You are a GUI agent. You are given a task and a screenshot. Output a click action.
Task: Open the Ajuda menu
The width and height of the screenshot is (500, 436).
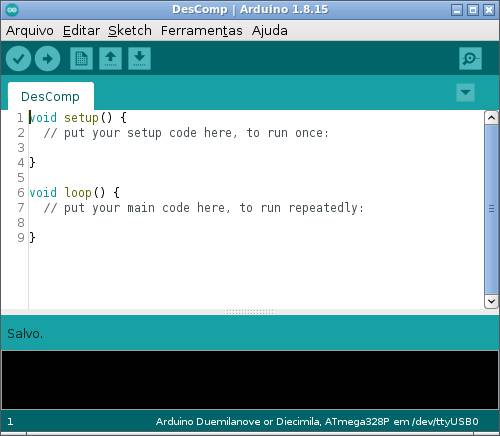coord(270,31)
